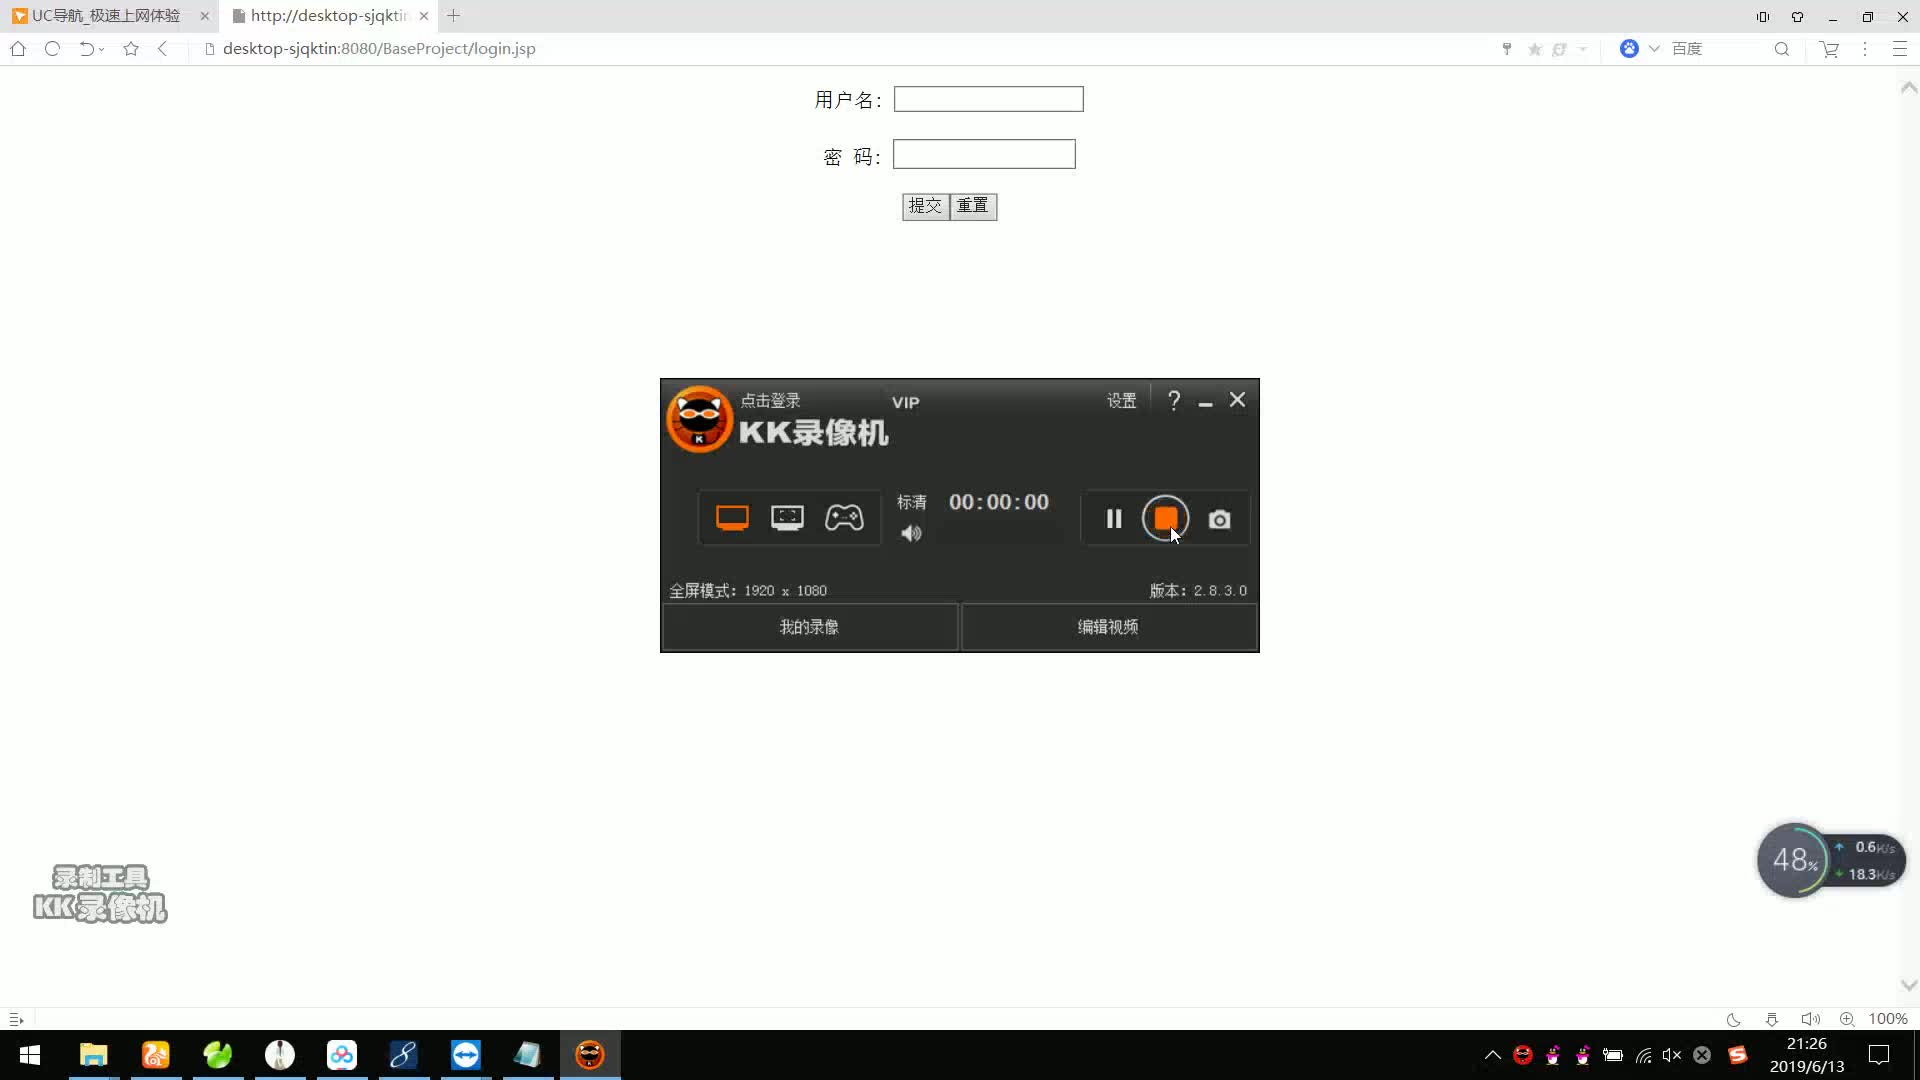1920x1080 pixels.
Task: Click the 提交 submit button
Action: click(x=925, y=206)
